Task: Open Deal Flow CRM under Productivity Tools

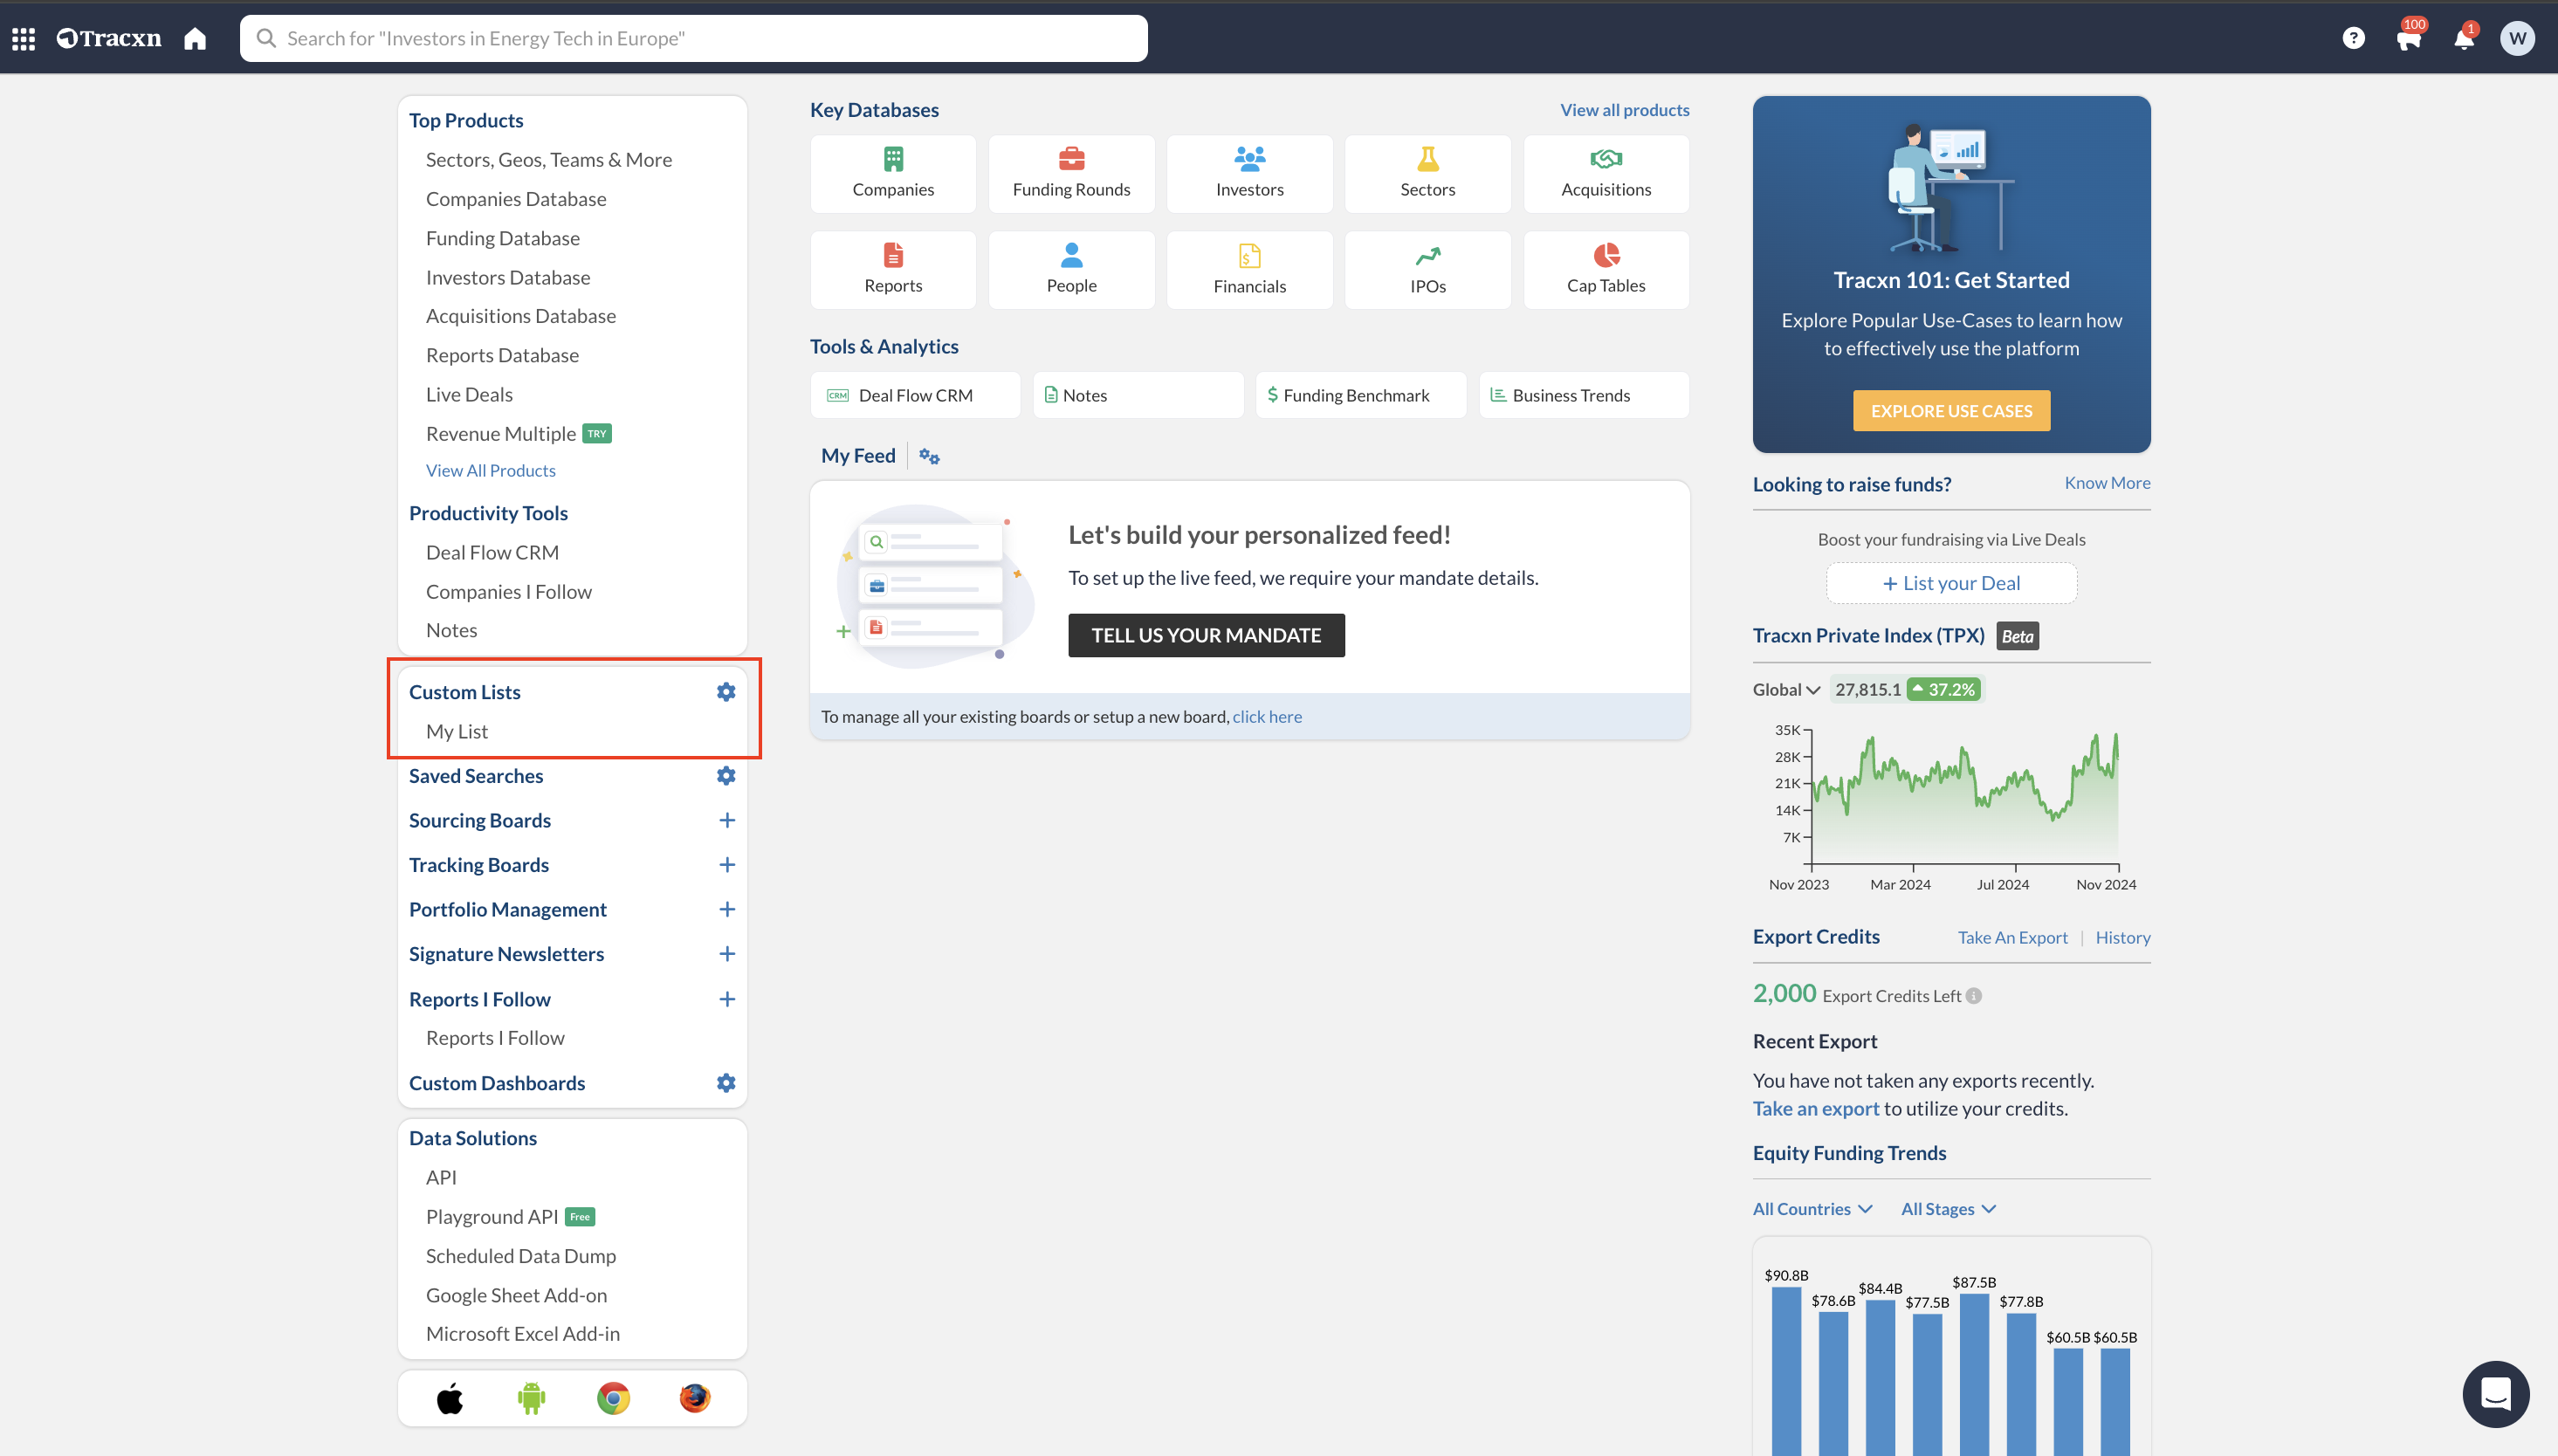Action: click(492, 552)
